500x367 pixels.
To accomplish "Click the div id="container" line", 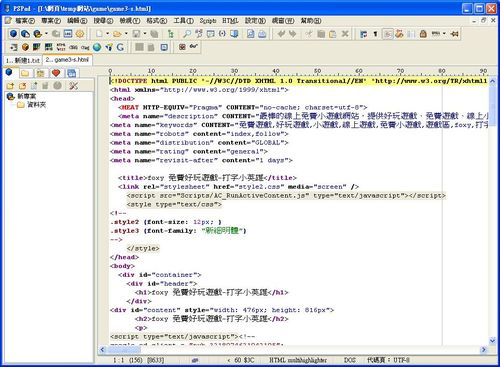I will tap(160, 275).
